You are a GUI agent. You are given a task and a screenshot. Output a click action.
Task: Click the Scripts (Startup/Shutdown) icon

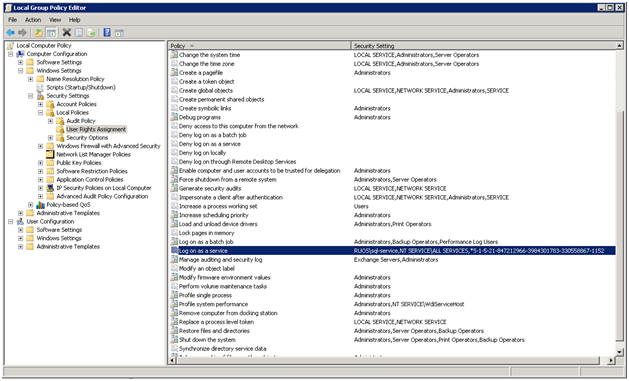(x=40, y=87)
